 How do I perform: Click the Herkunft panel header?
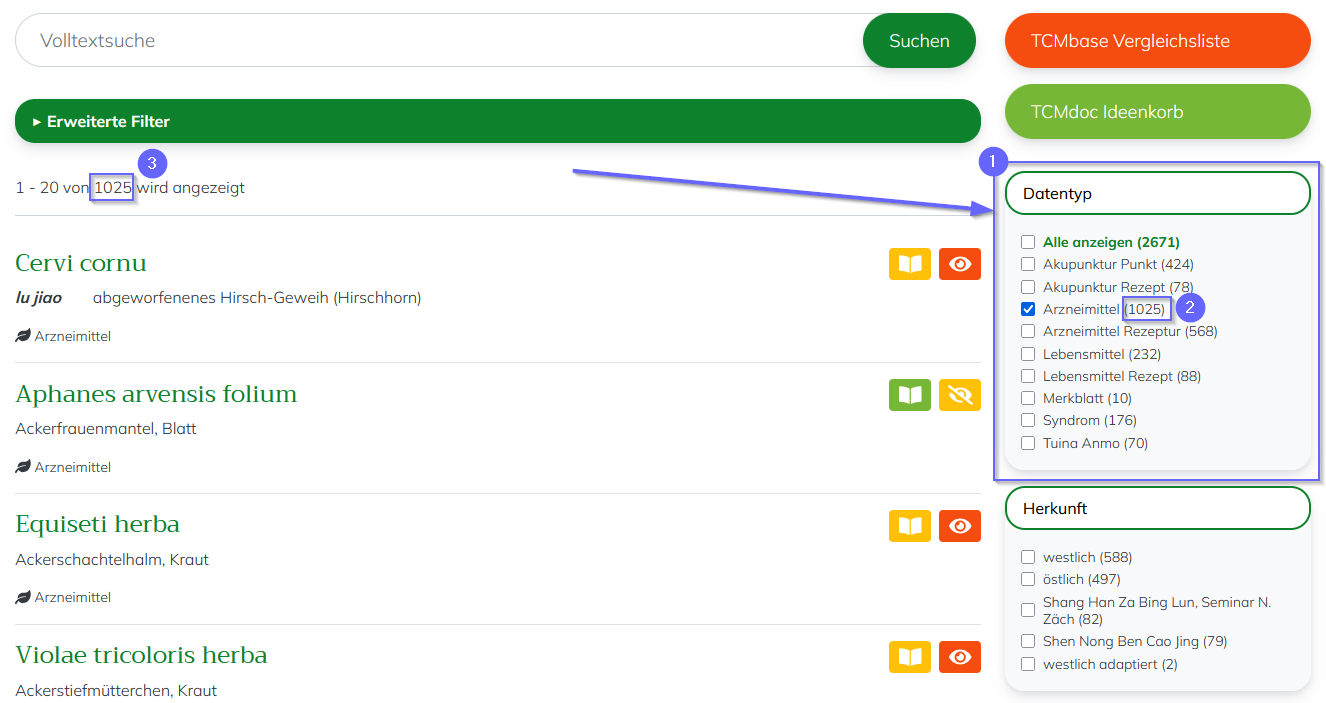pyautogui.click(x=1157, y=508)
